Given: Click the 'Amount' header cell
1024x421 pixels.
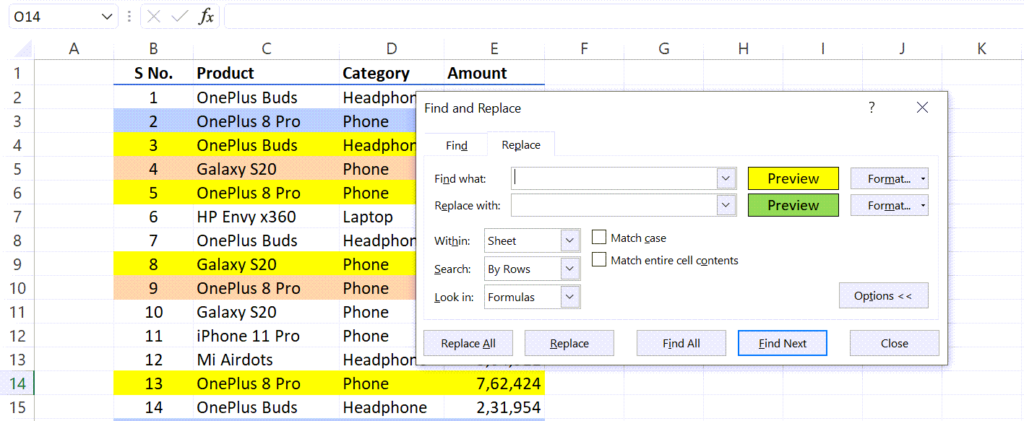Looking at the screenshot, I should pyautogui.click(x=494, y=73).
